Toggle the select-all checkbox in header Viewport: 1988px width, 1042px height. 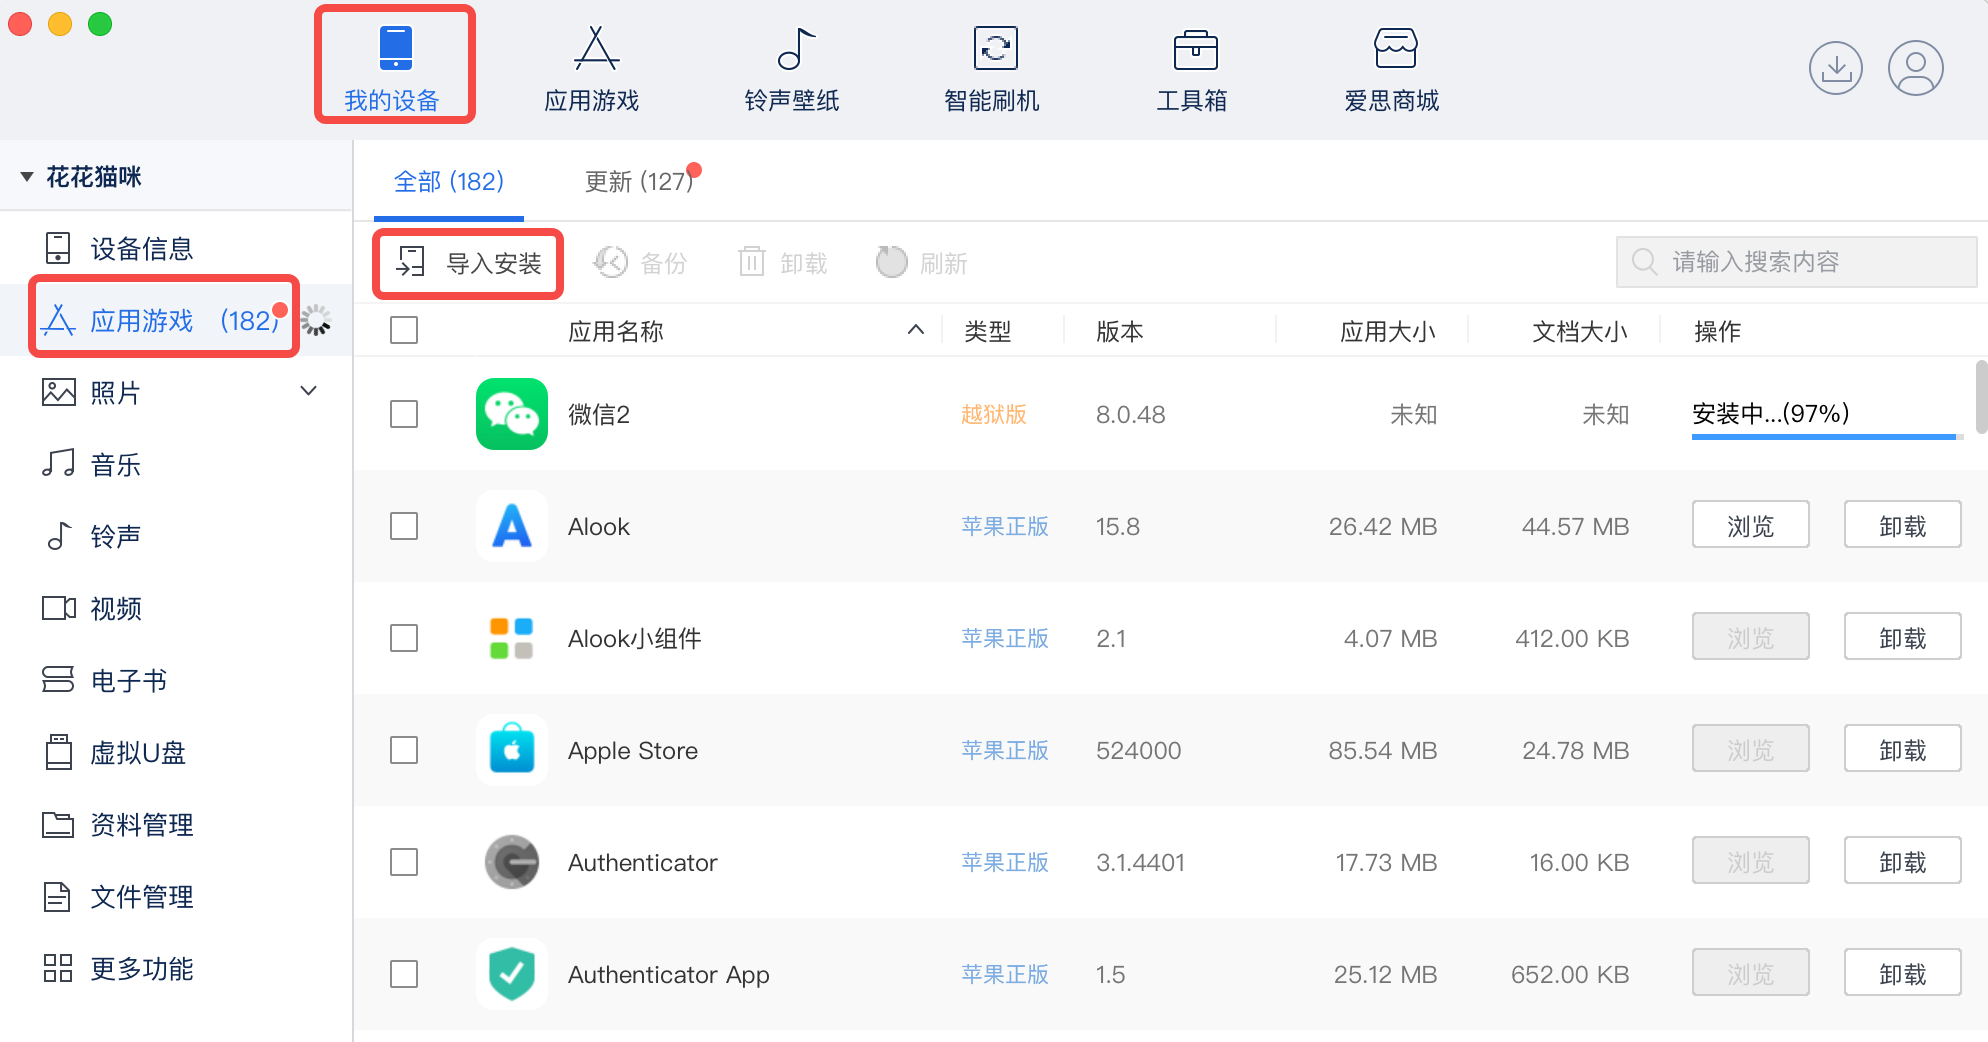404,330
